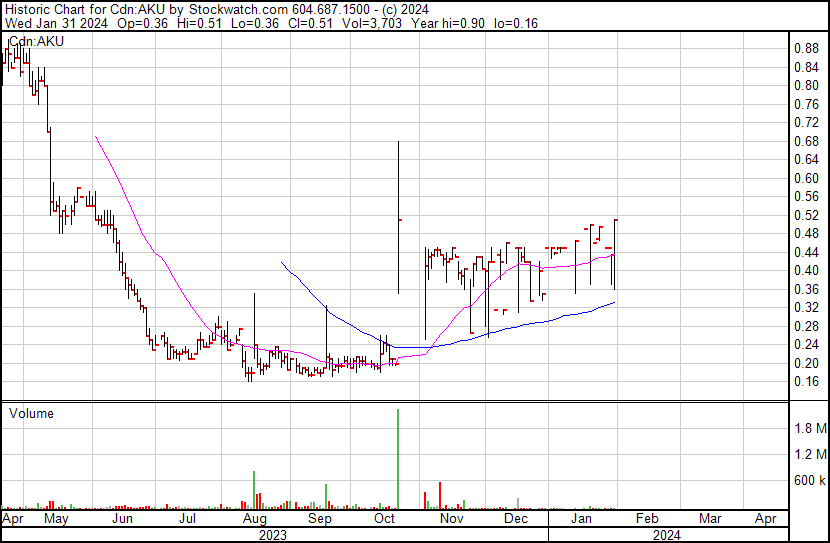Select the 0.52 price axis label
The image size is (830, 543).
[805, 215]
